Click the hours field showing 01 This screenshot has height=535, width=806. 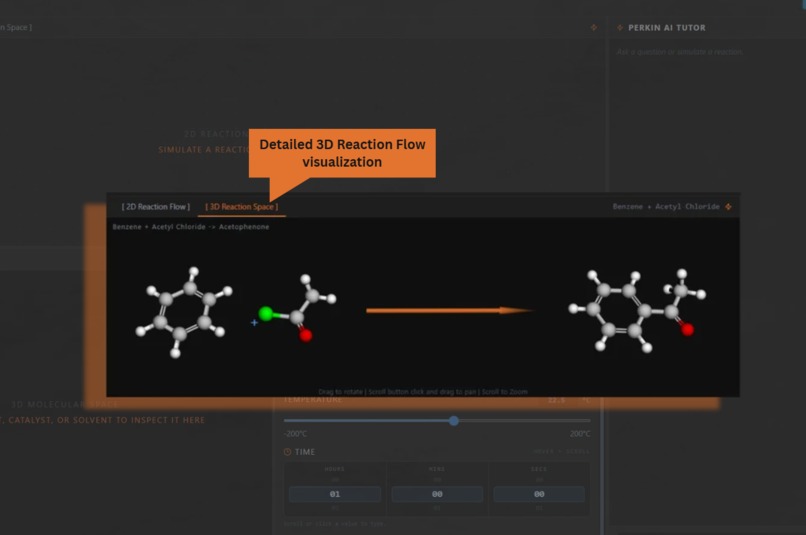point(335,494)
